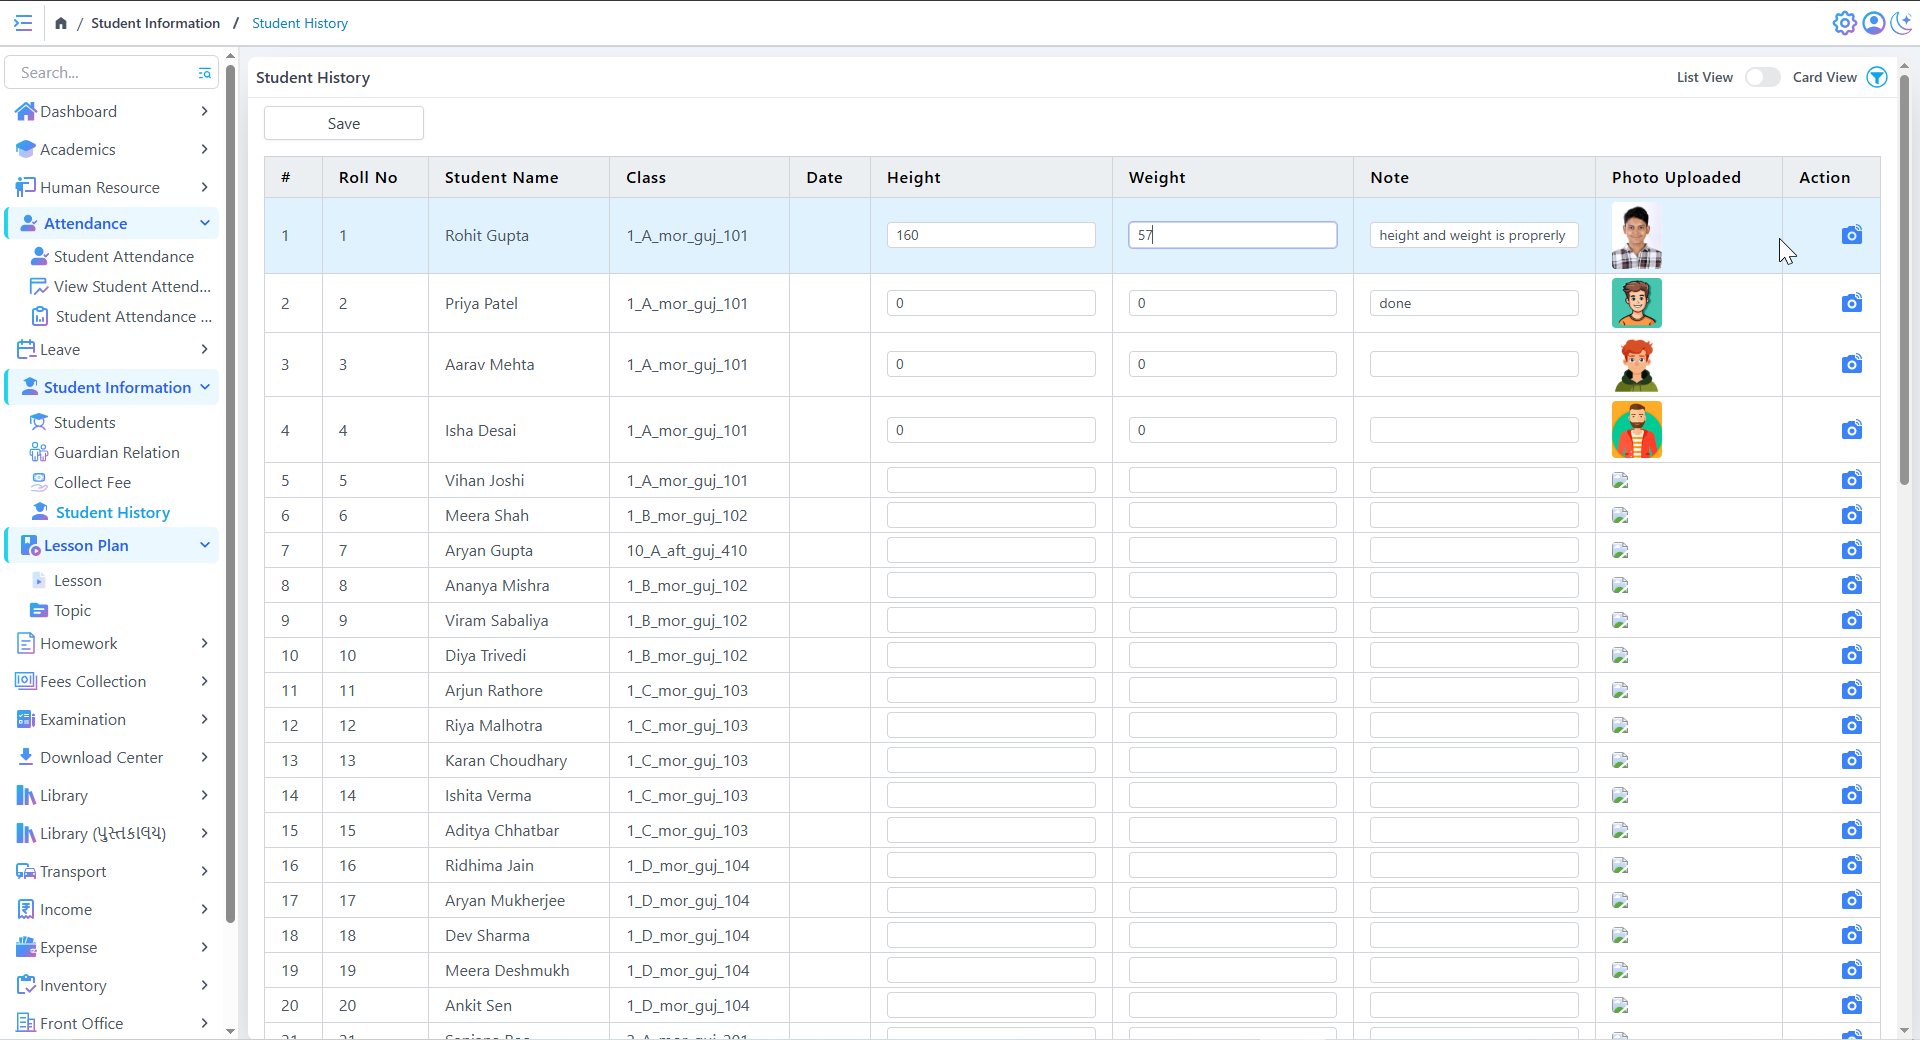The height and width of the screenshot is (1040, 1920).
Task: Open Collect Fee in sidebar
Action: pos(92,482)
